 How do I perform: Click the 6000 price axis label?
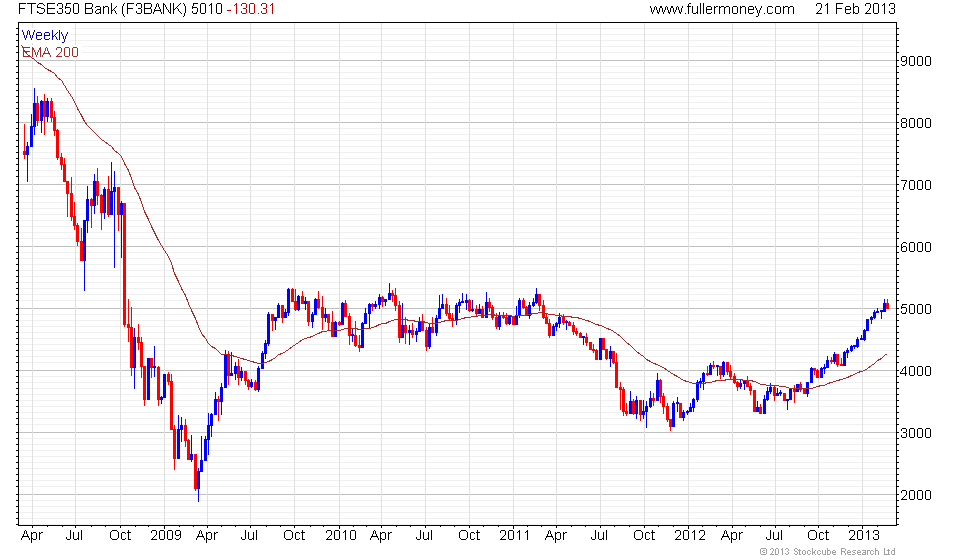coord(916,247)
